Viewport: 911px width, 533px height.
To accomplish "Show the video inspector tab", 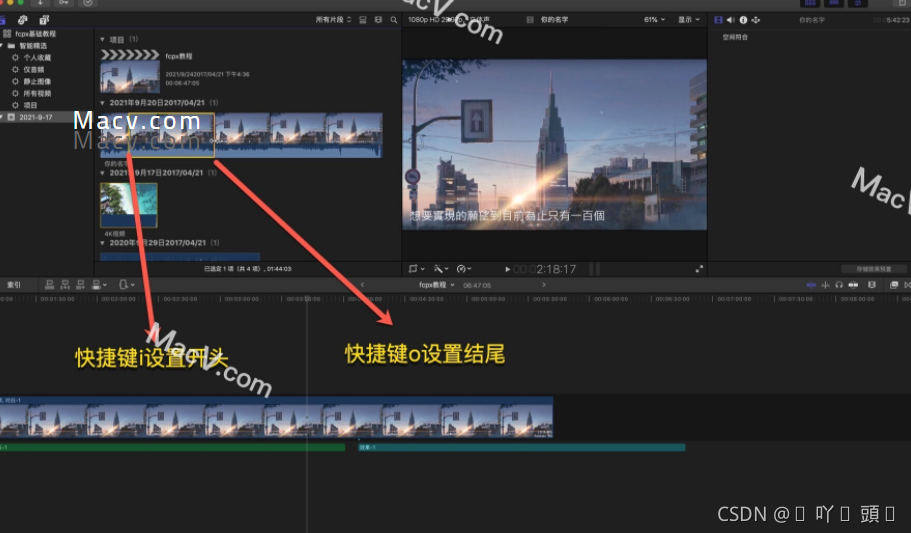I will point(719,20).
